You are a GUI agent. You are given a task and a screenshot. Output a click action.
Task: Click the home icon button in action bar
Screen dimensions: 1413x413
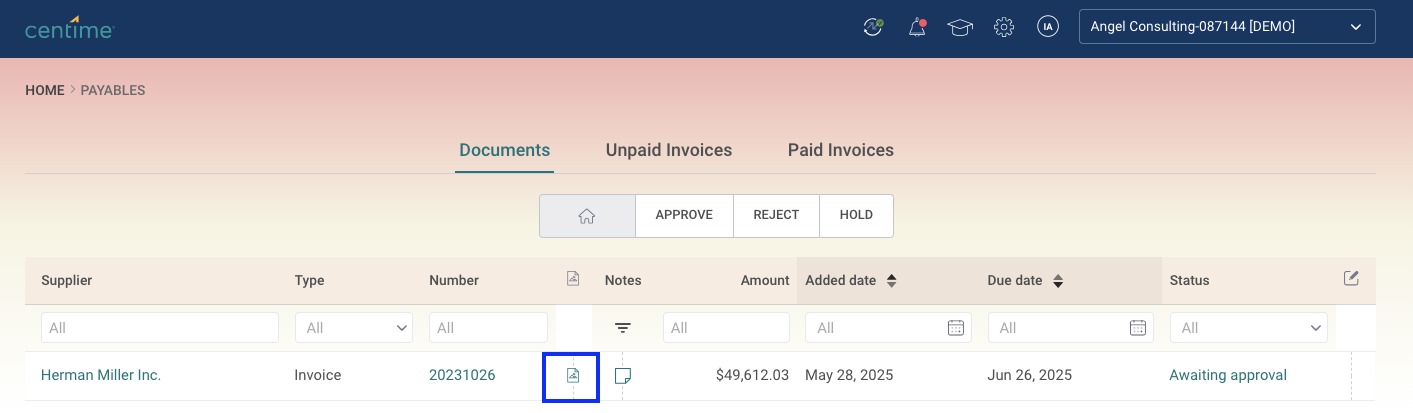pos(587,216)
